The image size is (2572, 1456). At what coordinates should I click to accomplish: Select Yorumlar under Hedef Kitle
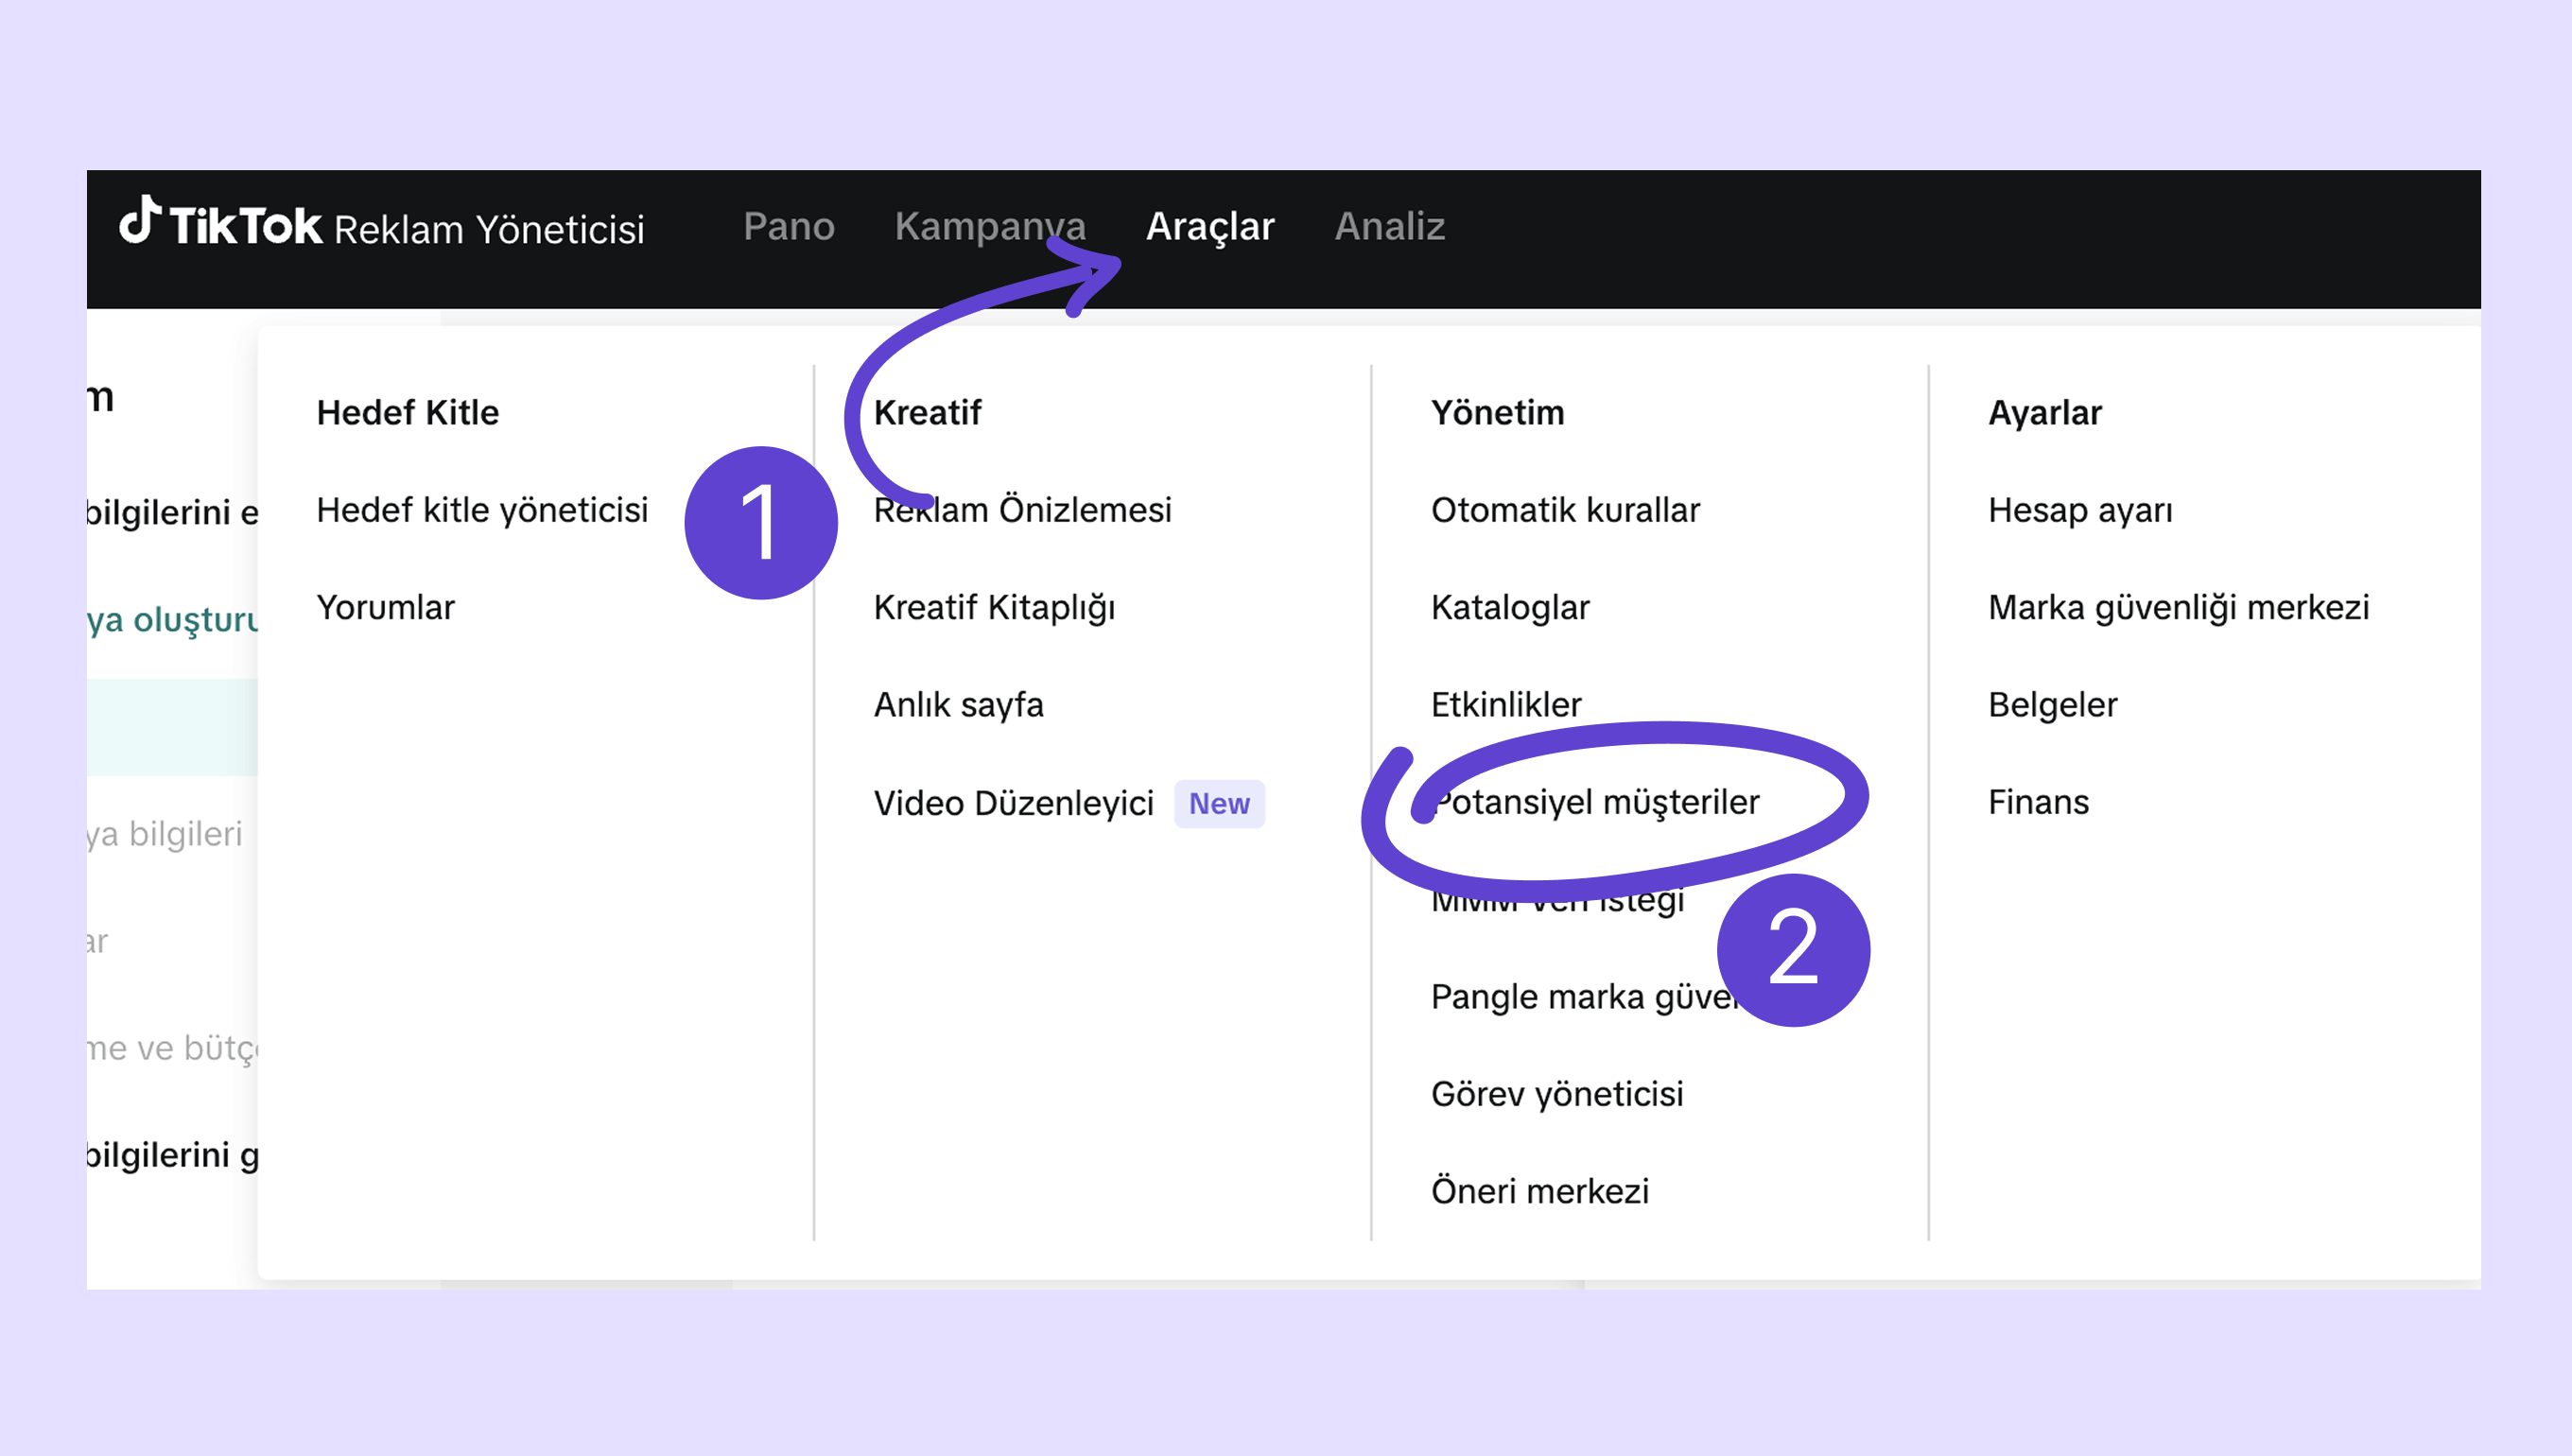click(x=385, y=607)
